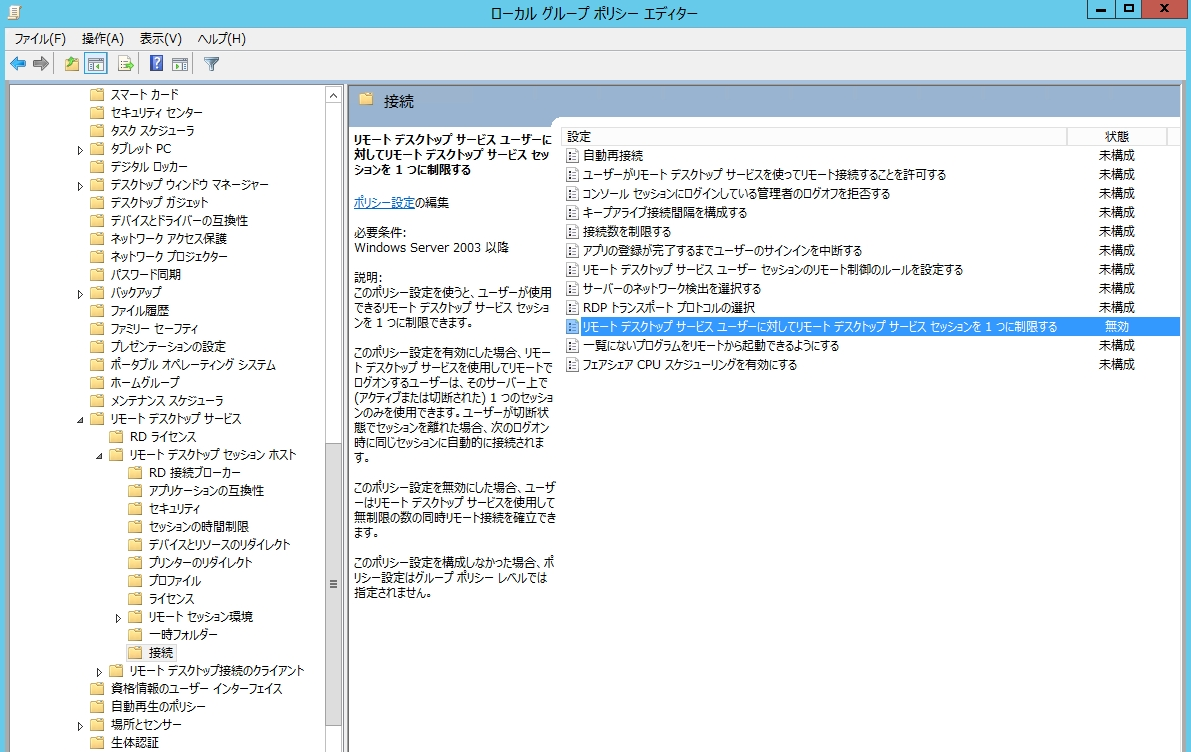Select the RD 接続ブローカー tree folder

coord(194,472)
